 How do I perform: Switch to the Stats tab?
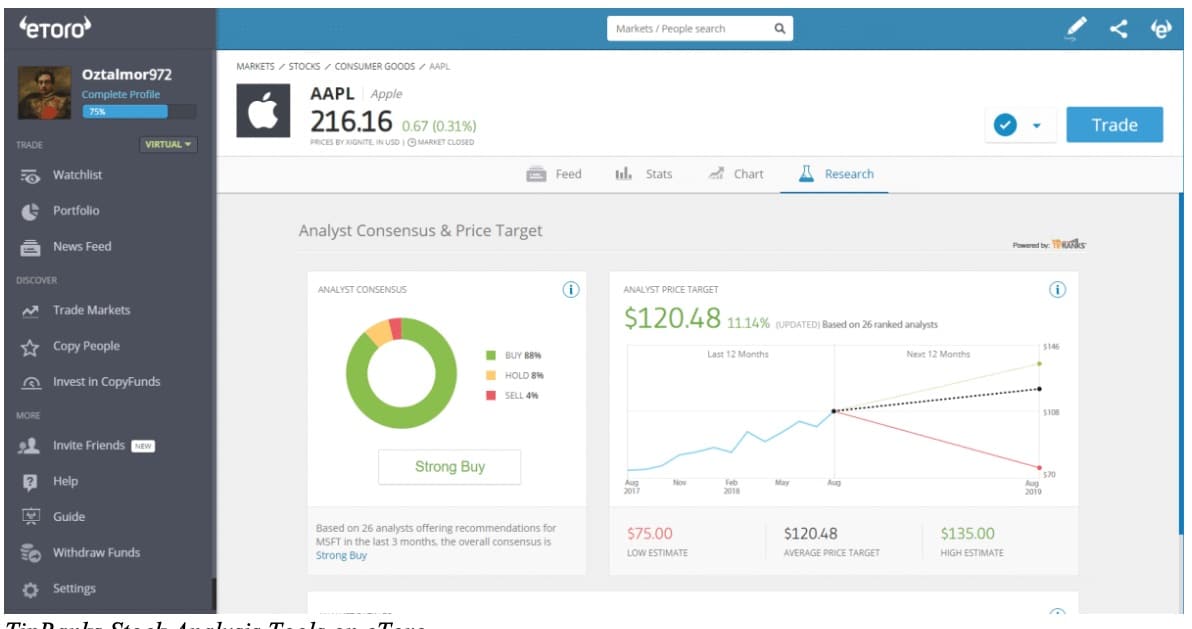click(x=644, y=174)
